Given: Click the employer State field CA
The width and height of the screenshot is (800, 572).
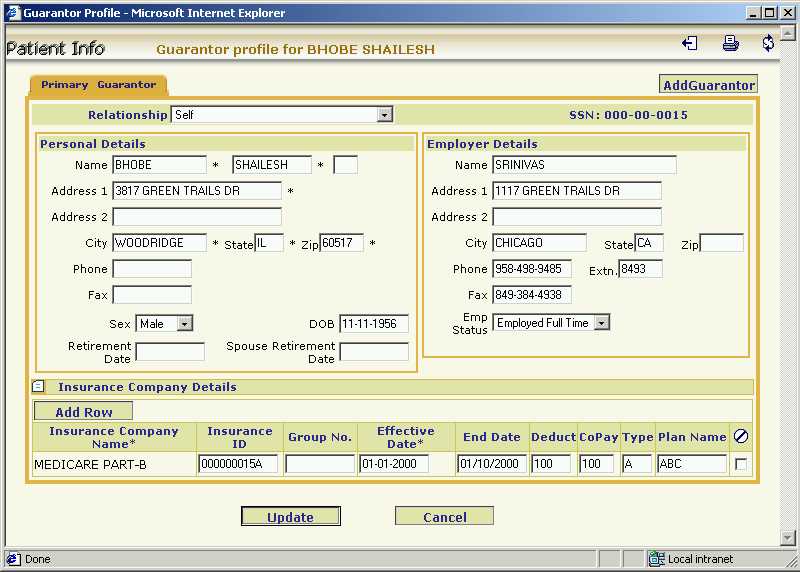Looking at the screenshot, I should coord(649,243).
